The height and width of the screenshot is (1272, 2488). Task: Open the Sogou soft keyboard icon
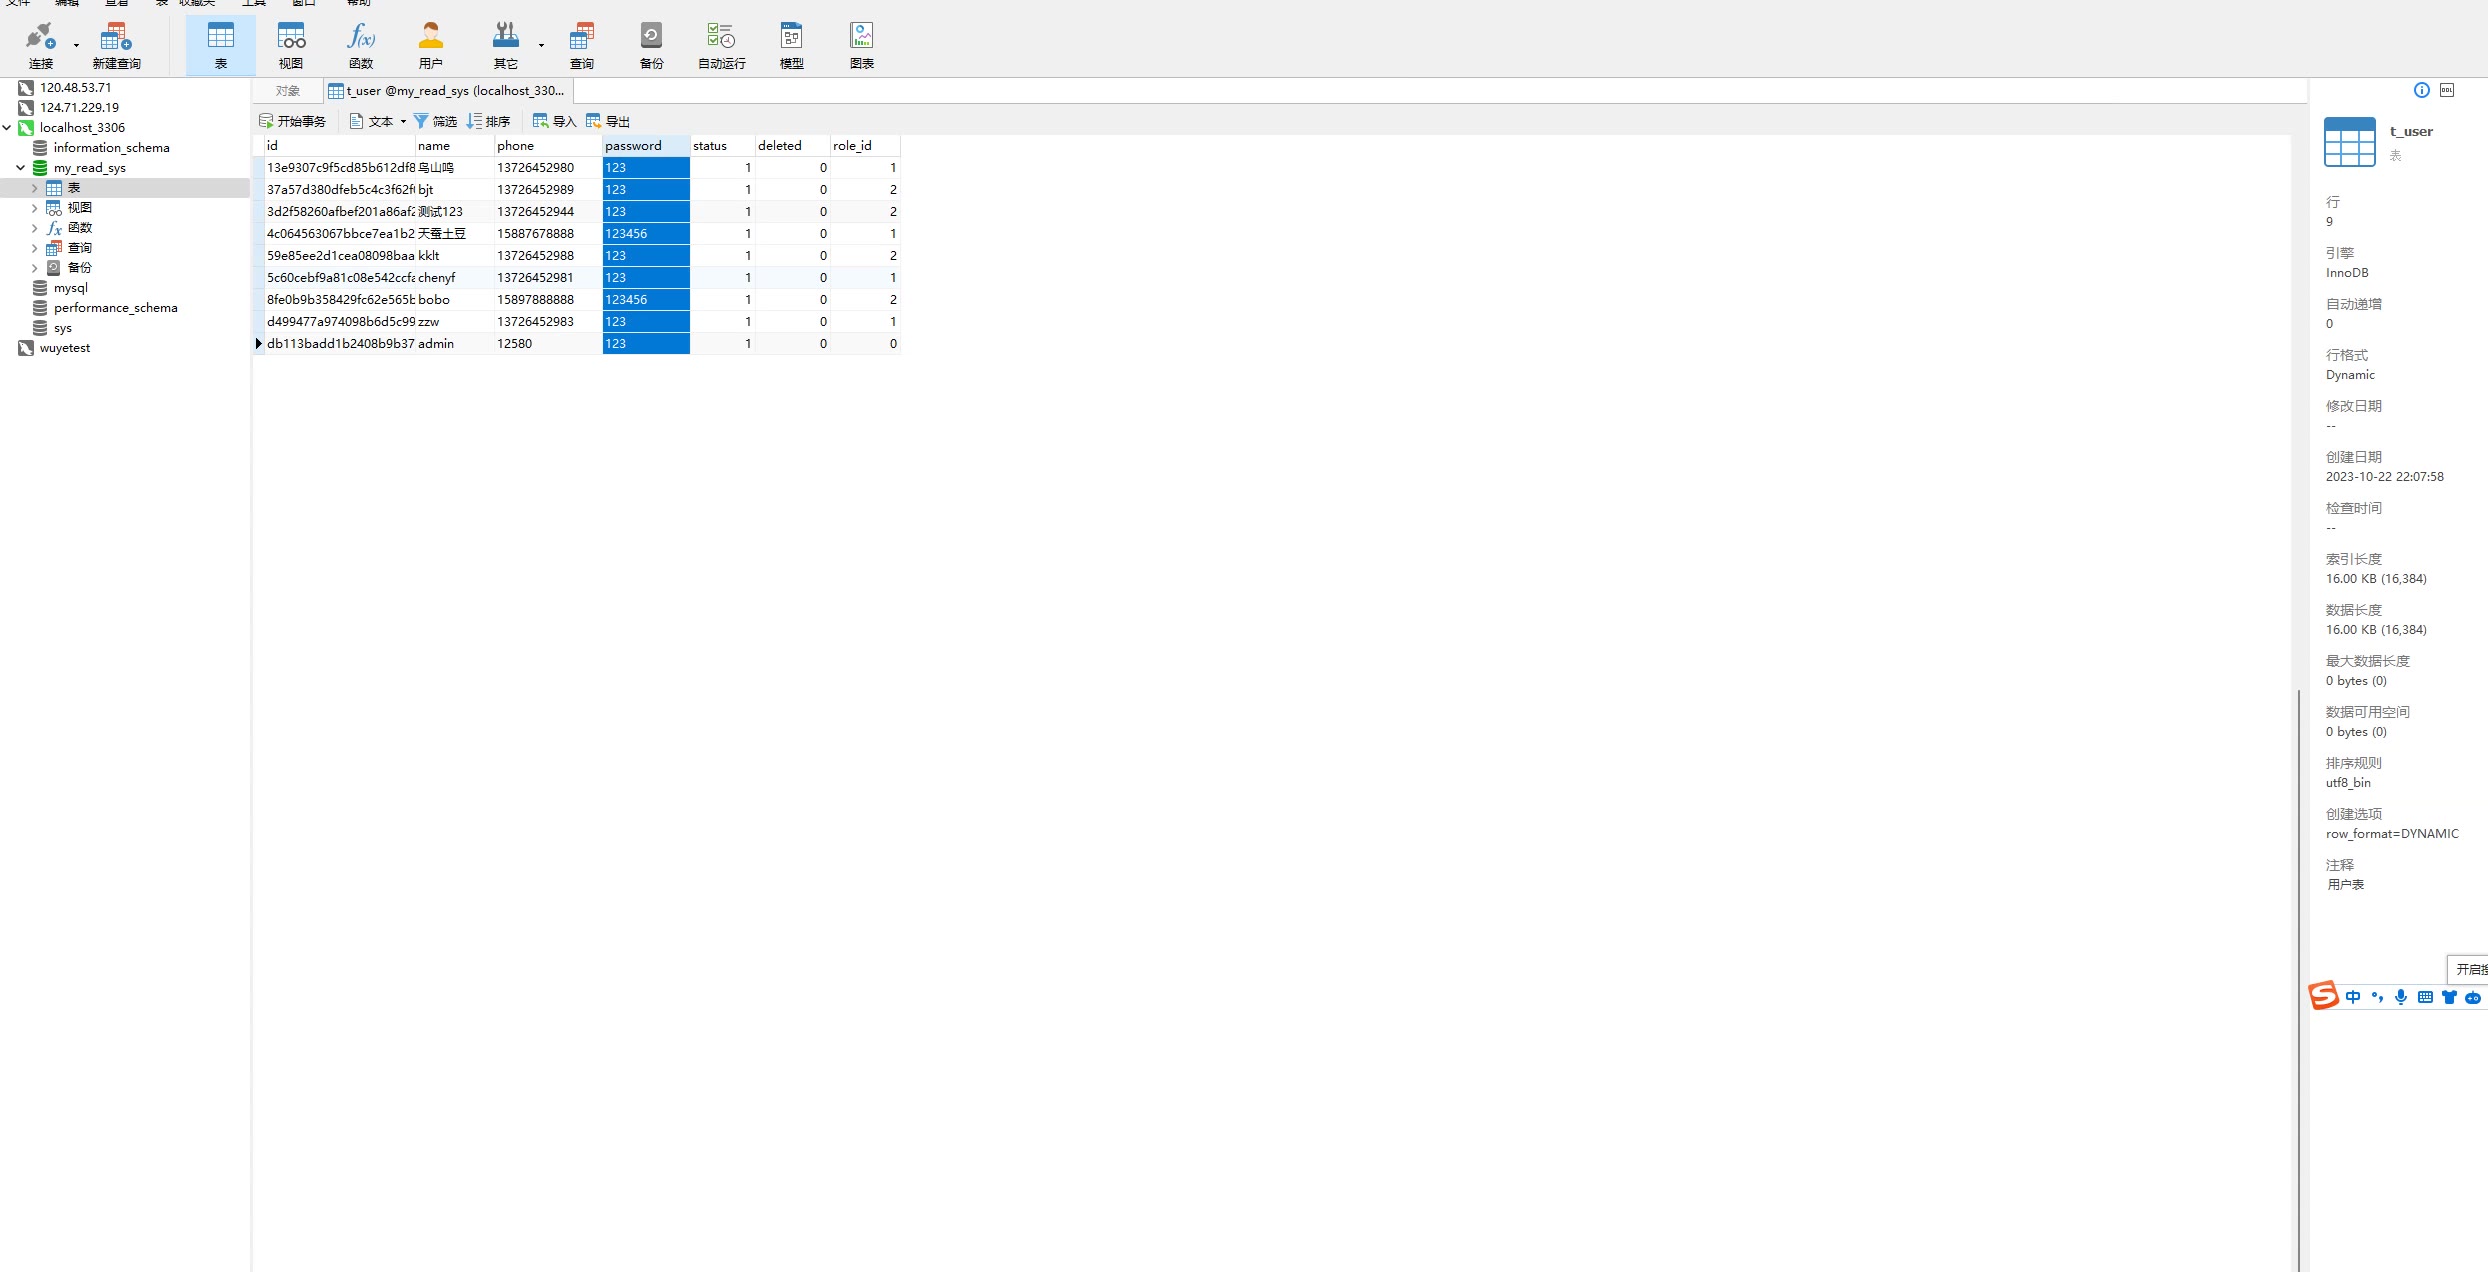pyautogui.click(x=2425, y=997)
